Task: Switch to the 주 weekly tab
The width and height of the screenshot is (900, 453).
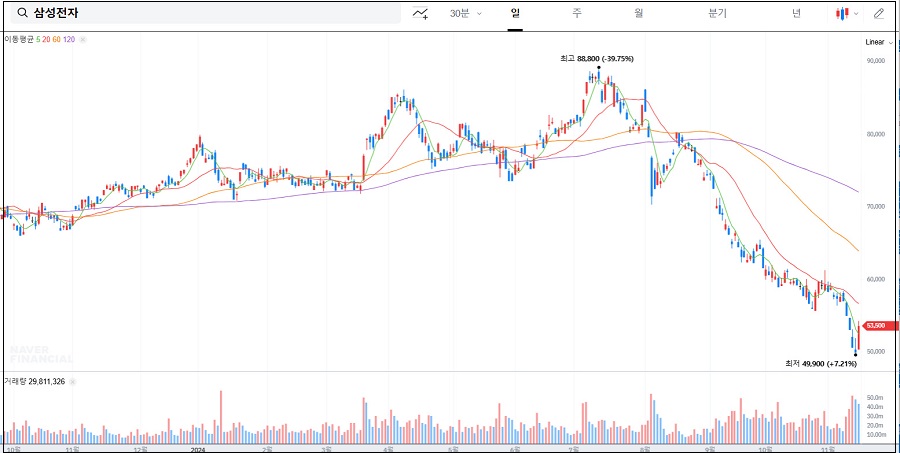Action: (x=576, y=13)
